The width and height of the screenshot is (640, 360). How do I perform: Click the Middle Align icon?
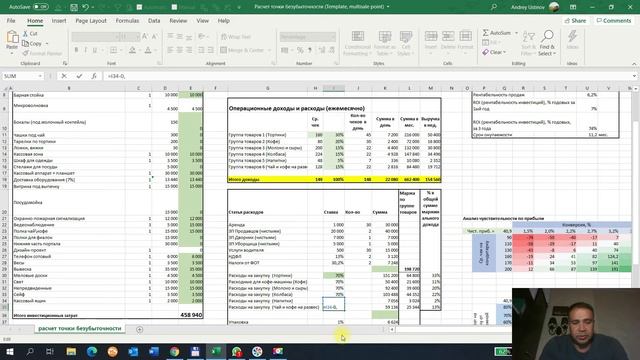tap(180, 37)
